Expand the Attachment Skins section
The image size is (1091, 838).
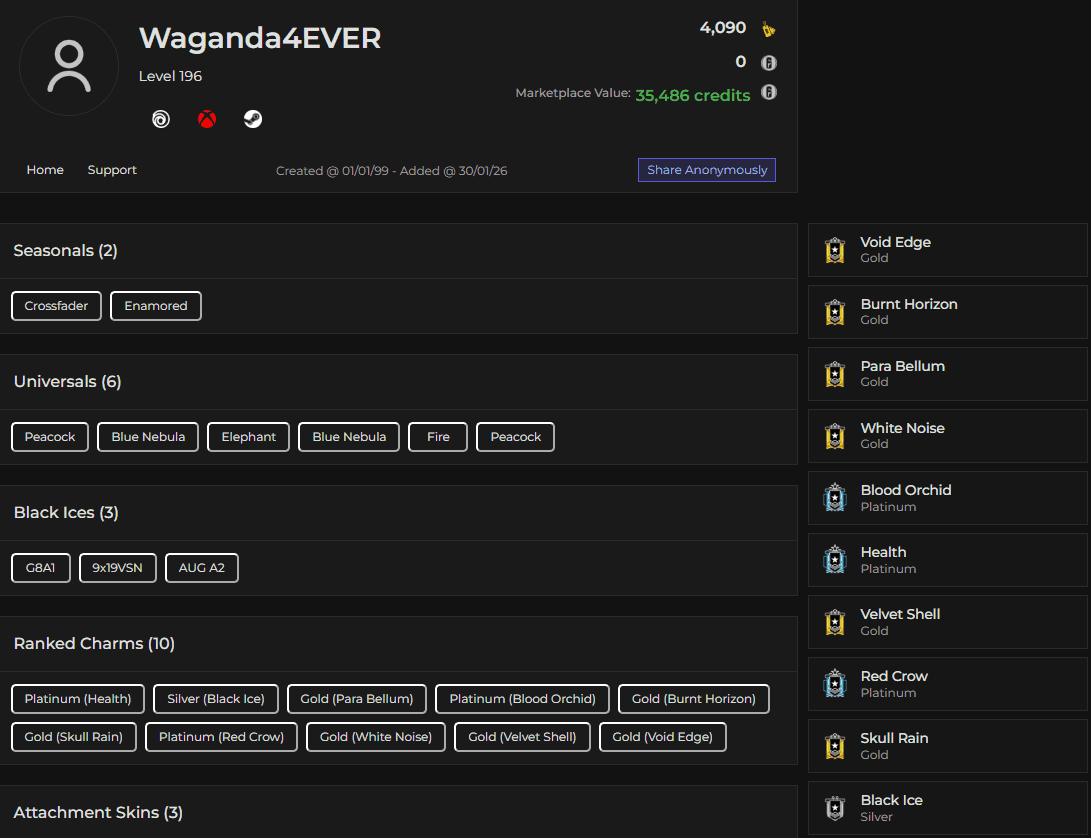pyautogui.click(x=97, y=812)
